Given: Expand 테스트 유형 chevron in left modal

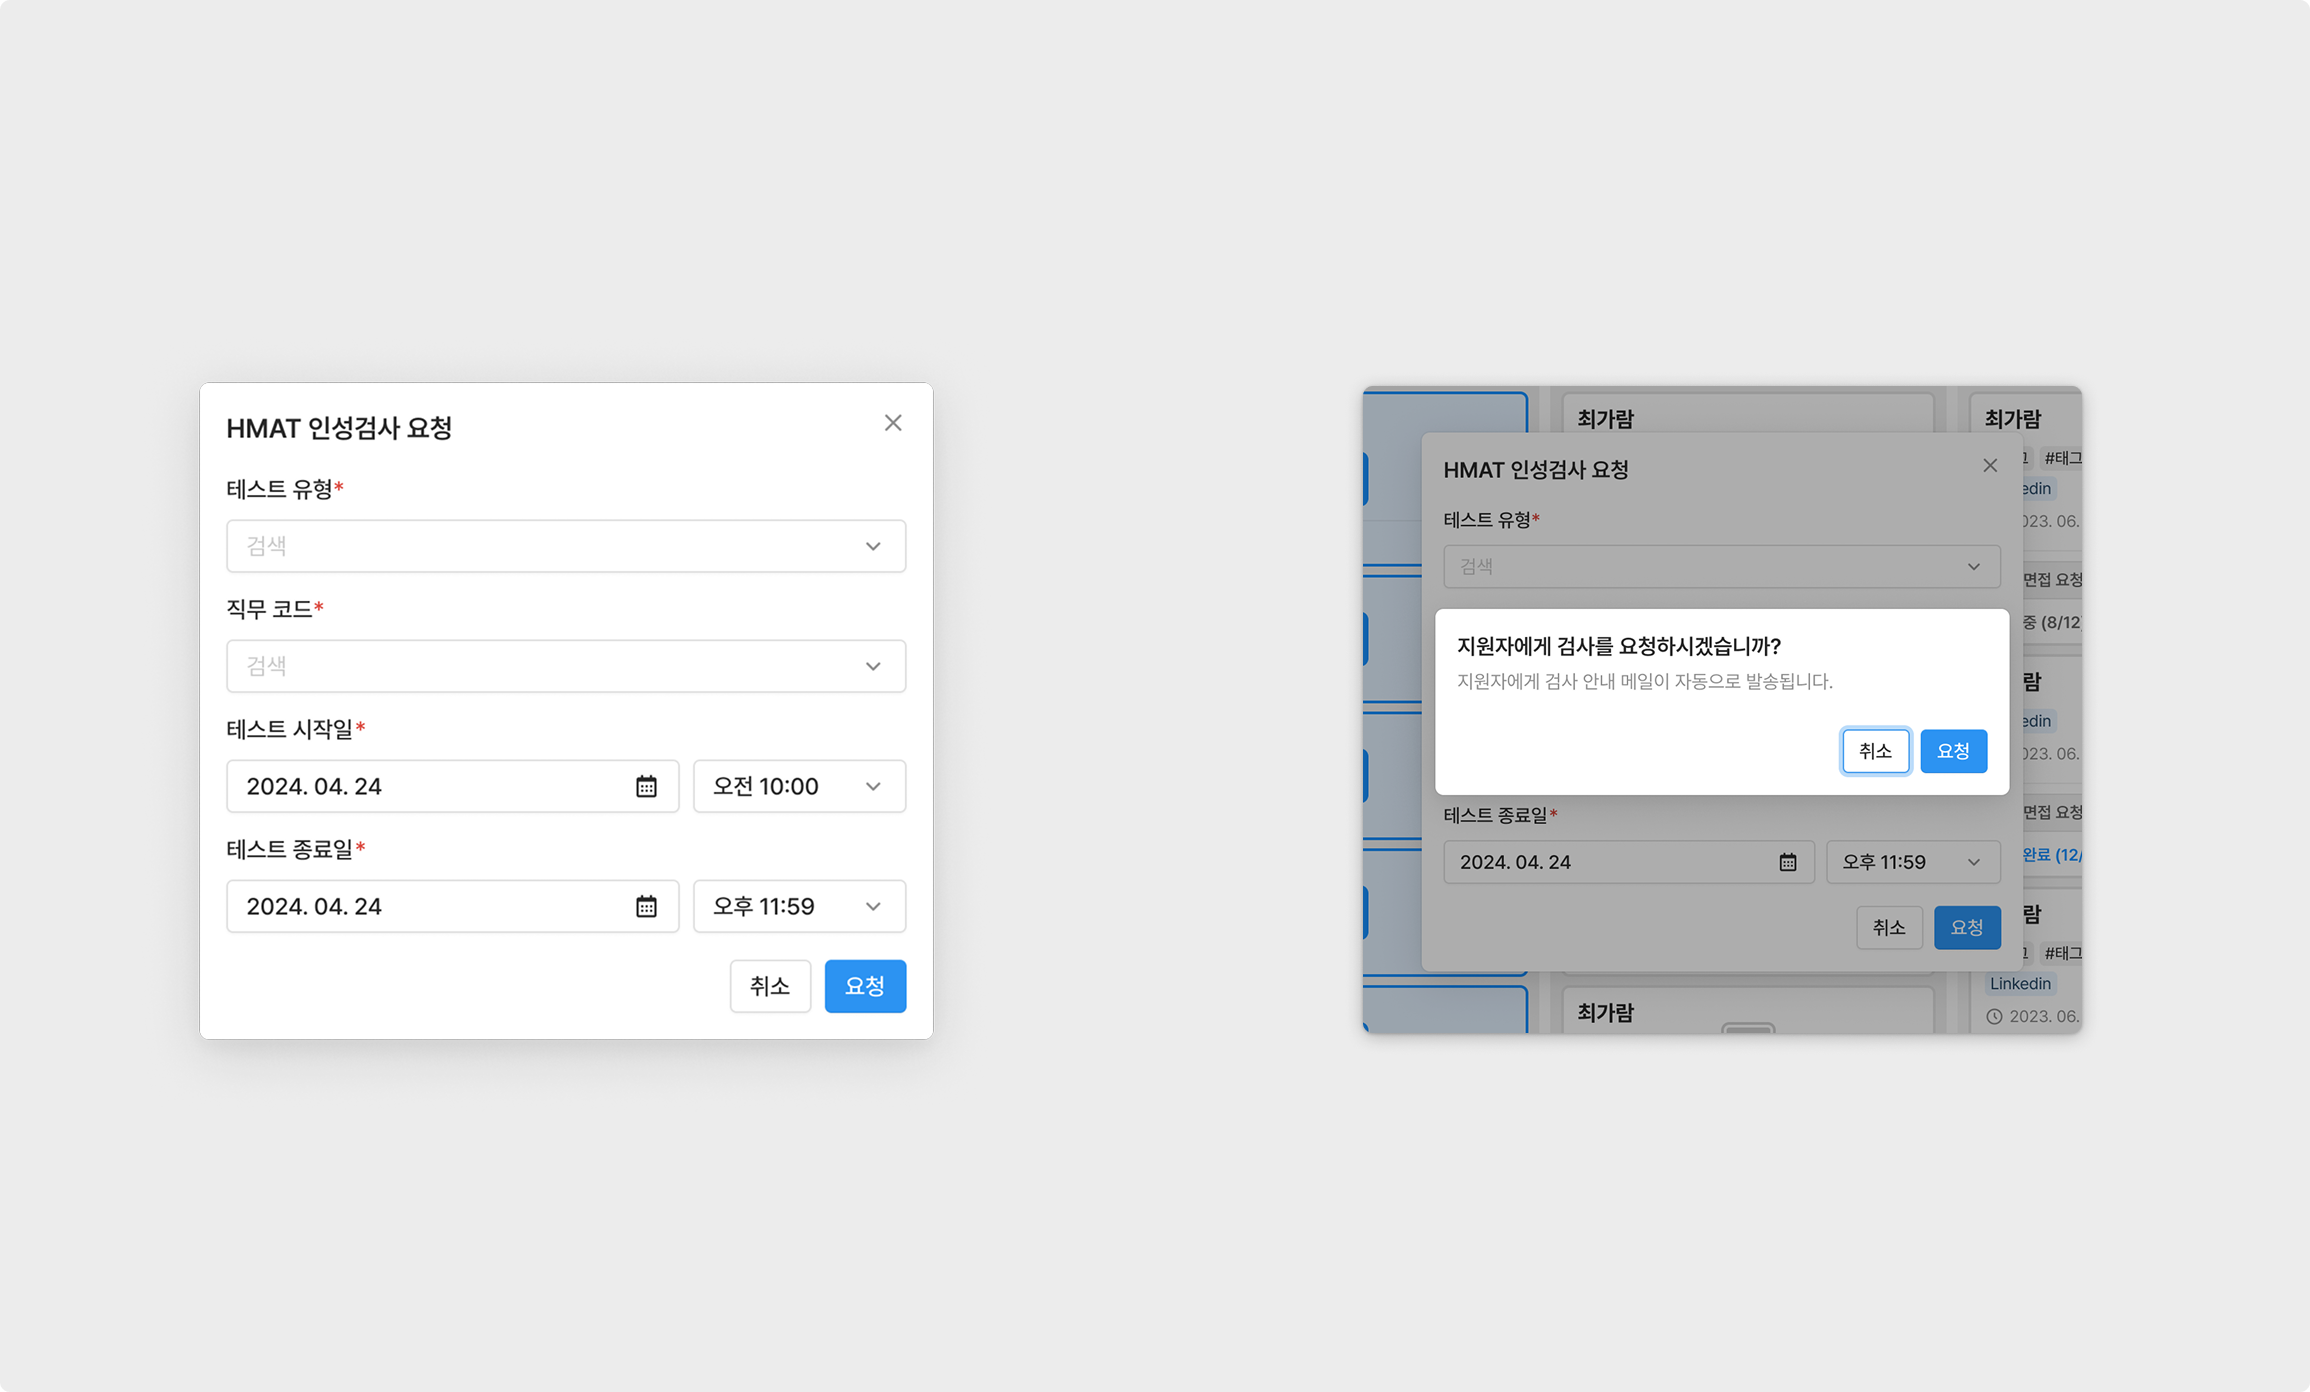Looking at the screenshot, I should pyautogui.click(x=873, y=546).
